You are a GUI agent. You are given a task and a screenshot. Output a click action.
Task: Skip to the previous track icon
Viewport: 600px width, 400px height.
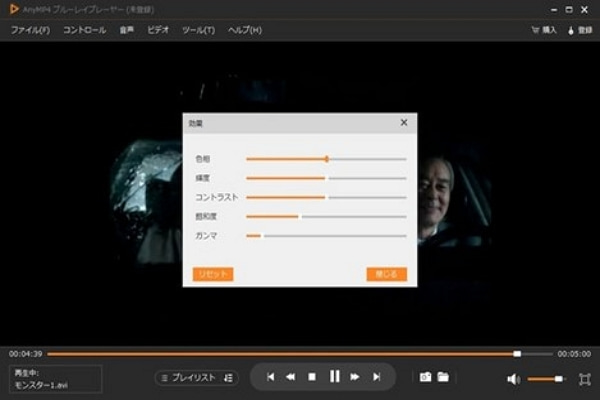(270, 377)
